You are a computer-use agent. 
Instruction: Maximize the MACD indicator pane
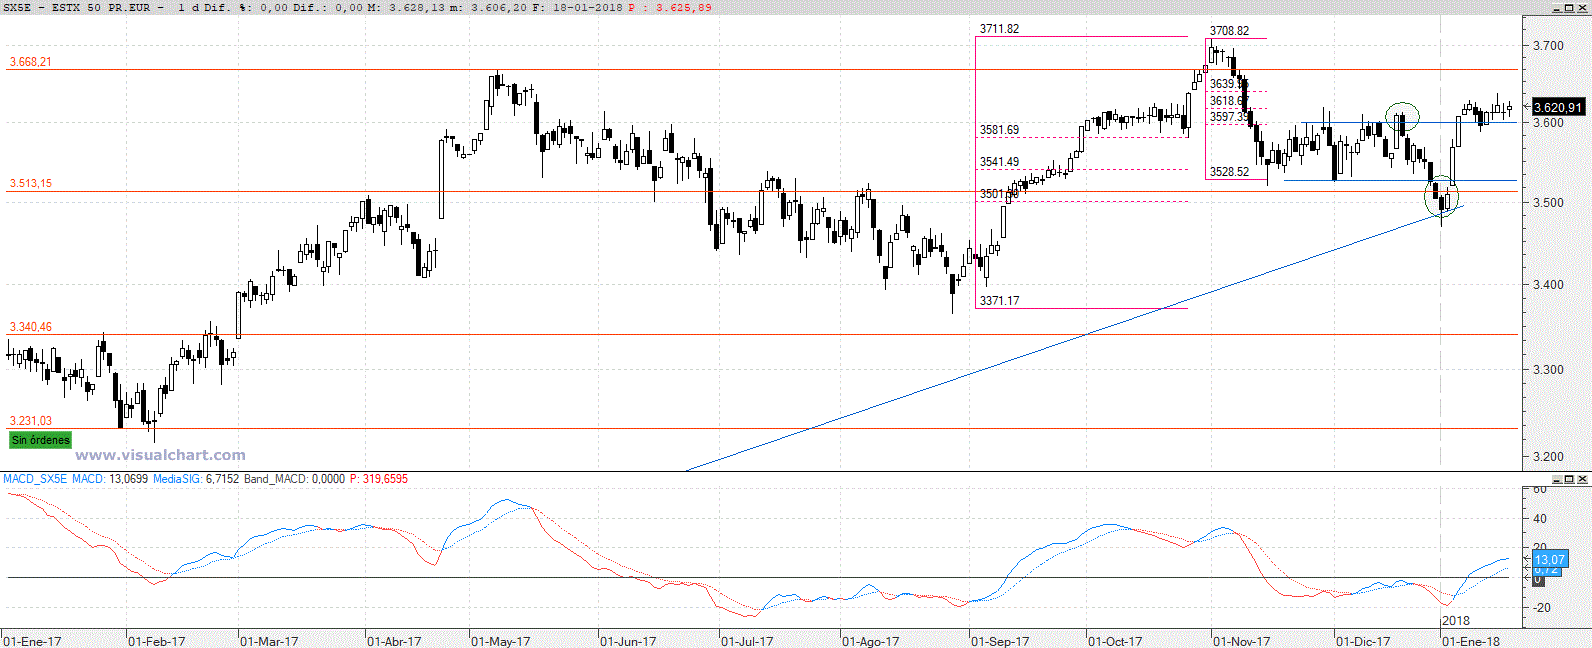pos(1571,479)
